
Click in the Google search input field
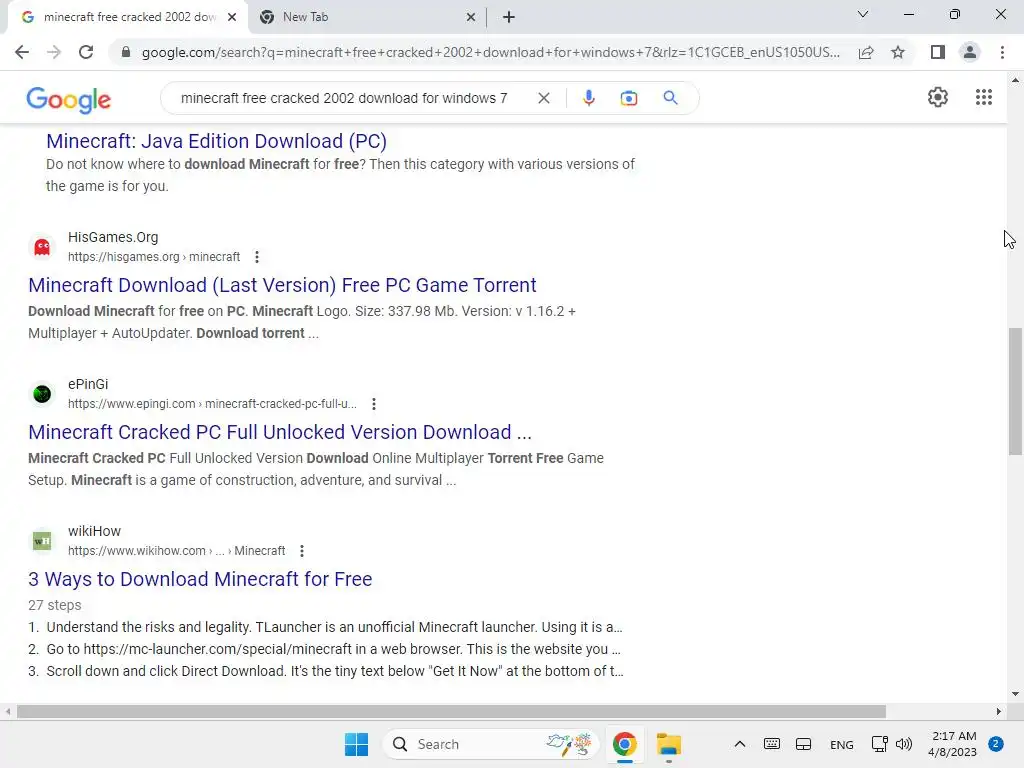(x=344, y=98)
